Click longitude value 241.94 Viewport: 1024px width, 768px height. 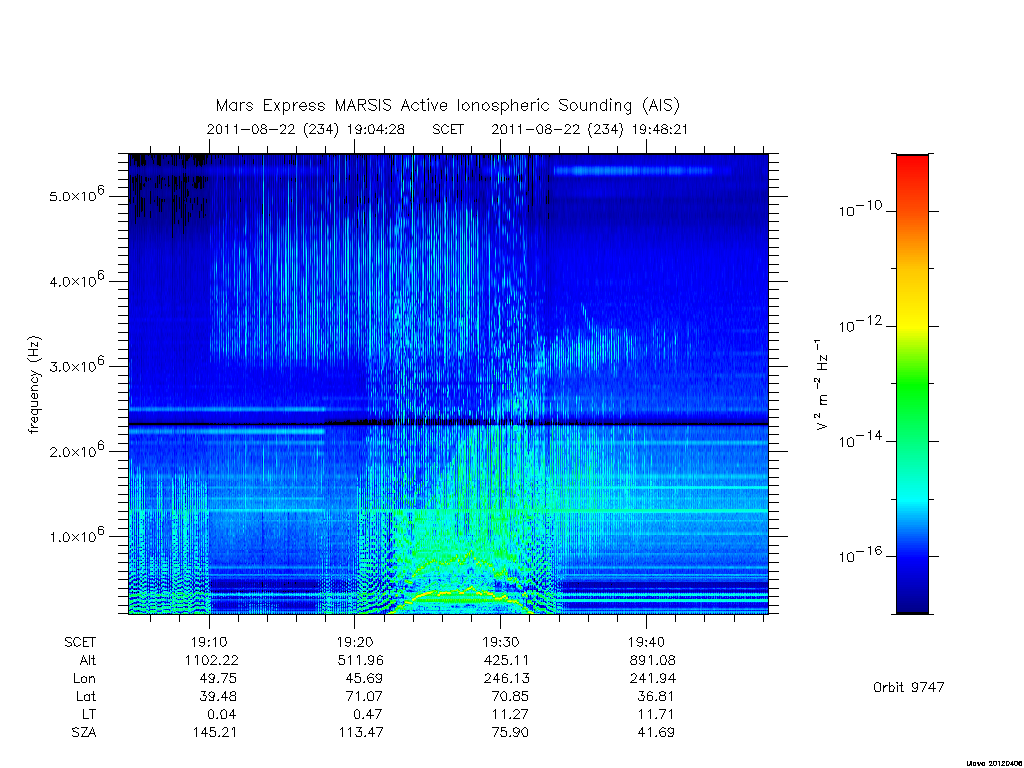coord(652,679)
